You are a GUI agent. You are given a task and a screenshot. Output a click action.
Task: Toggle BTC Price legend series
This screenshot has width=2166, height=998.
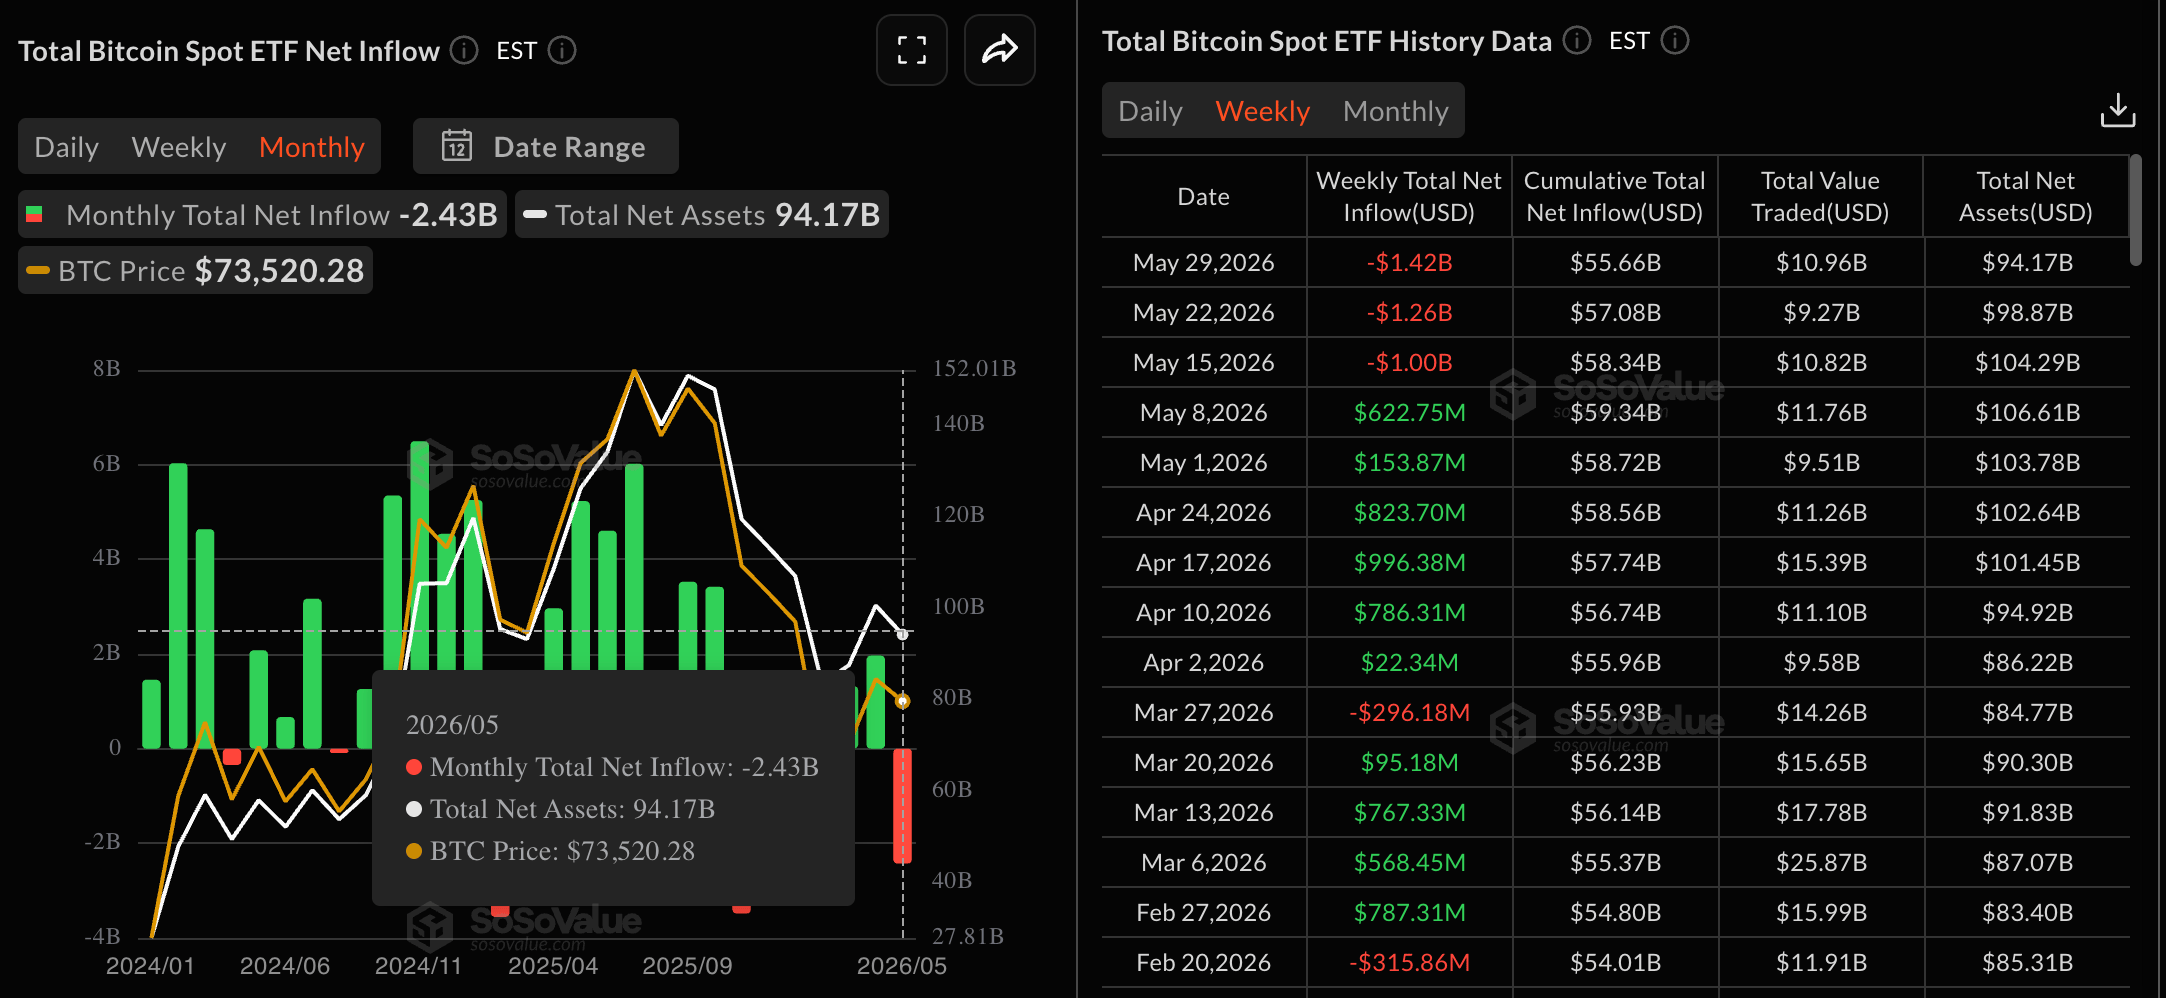[x=195, y=270]
